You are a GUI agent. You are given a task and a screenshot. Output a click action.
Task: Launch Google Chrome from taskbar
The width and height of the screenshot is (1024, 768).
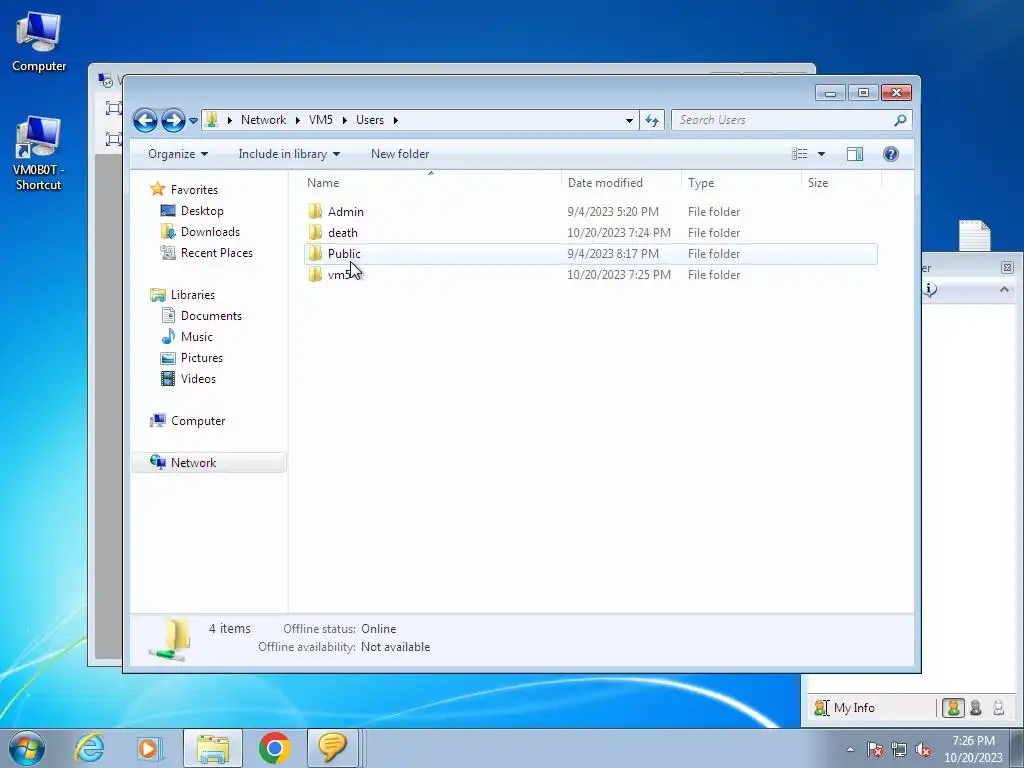pyautogui.click(x=274, y=748)
